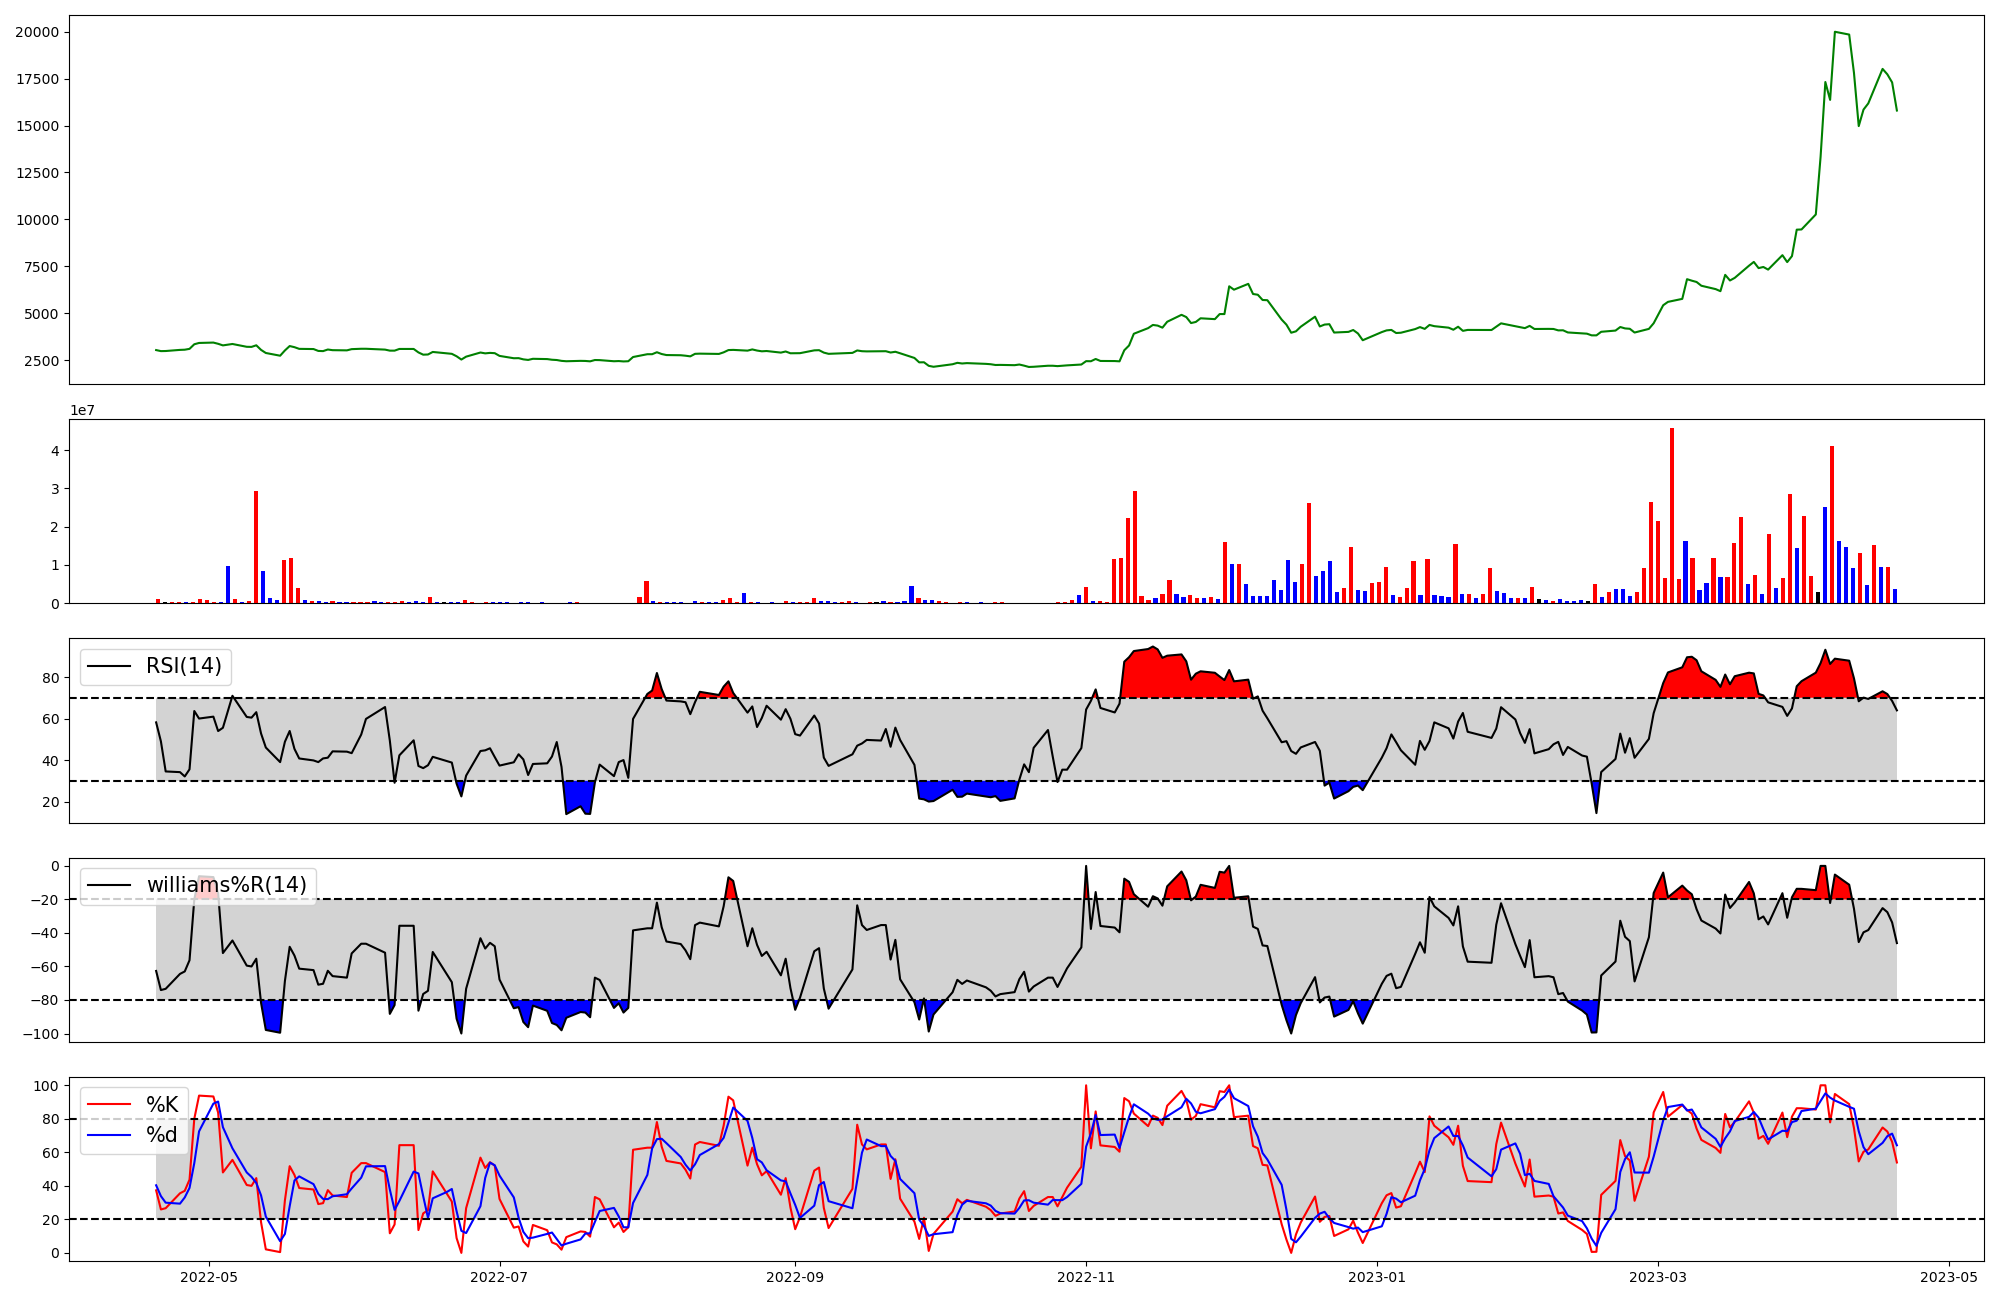The image size is (2000, 1300).
Task: Click the 2023-03 x-axis date label
Action: [1658, 1277]
